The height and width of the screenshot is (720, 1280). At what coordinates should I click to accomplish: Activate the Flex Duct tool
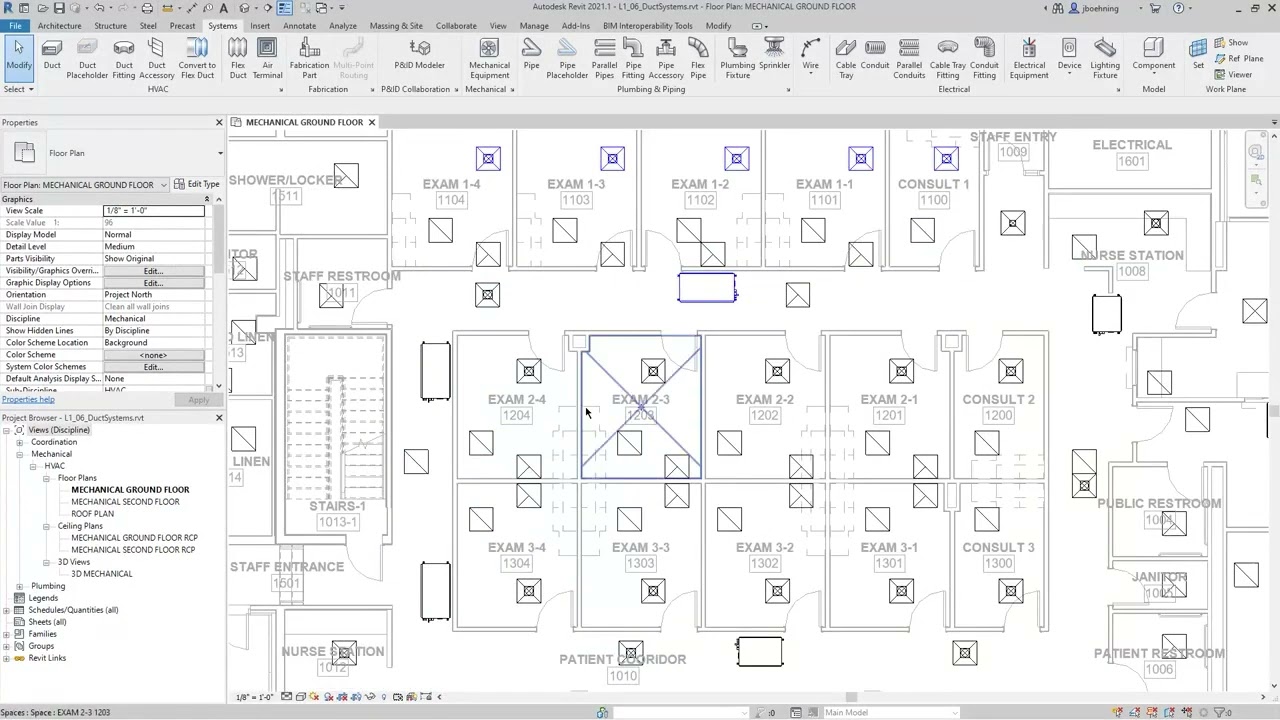pos(238,57)
